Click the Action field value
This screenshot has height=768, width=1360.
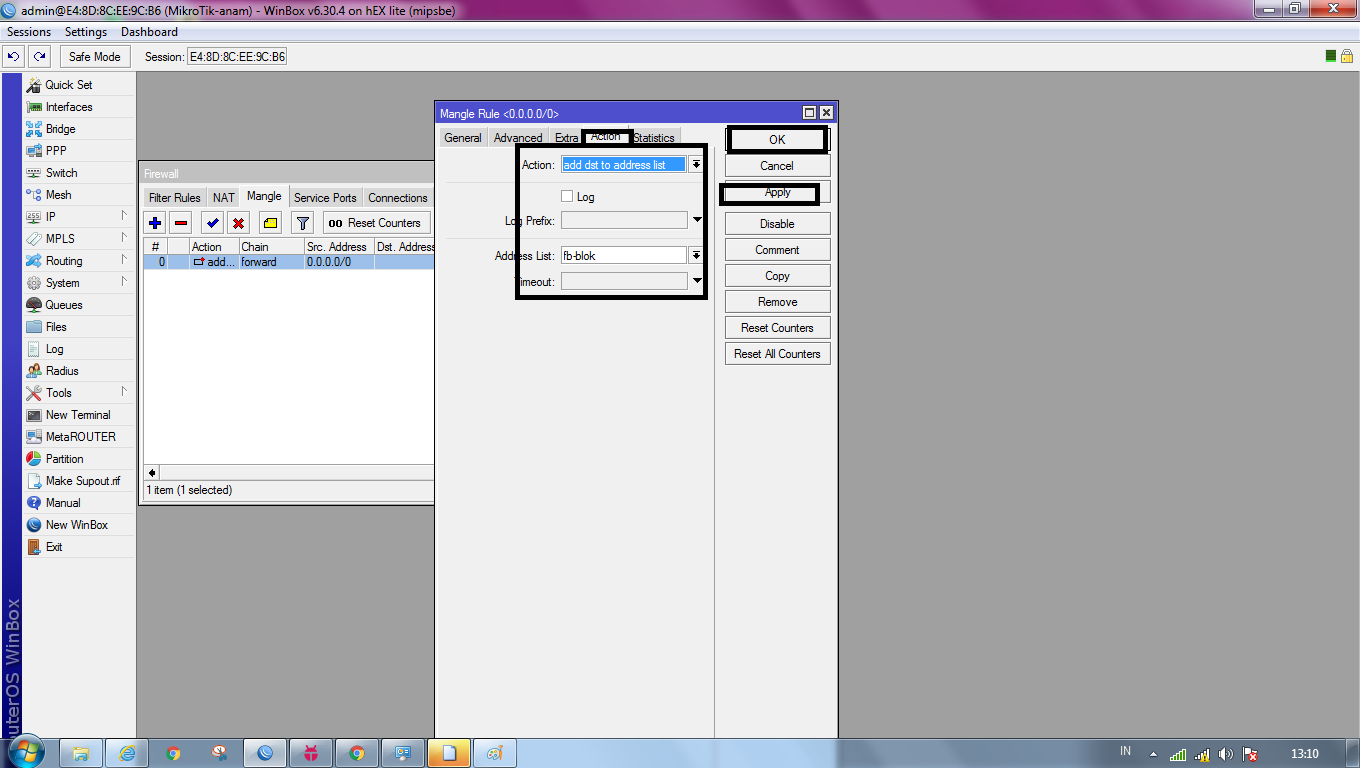pyautogui.click(x=624, y=165)
